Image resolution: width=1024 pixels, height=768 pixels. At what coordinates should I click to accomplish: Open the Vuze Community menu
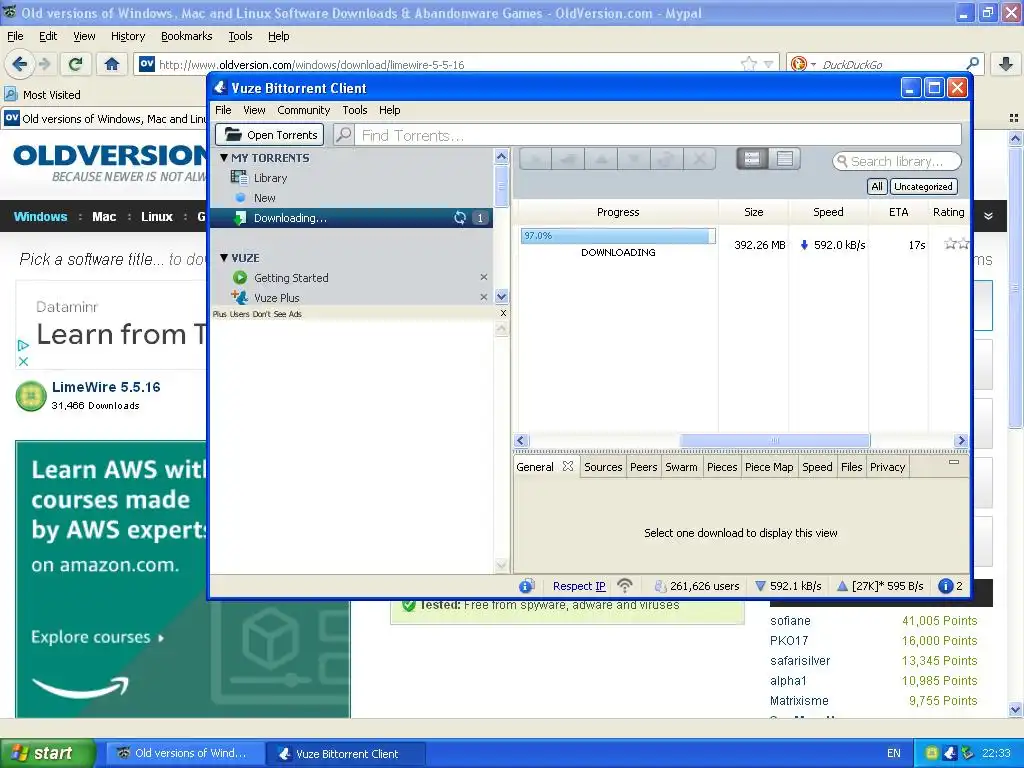click(x=304, y=110)
